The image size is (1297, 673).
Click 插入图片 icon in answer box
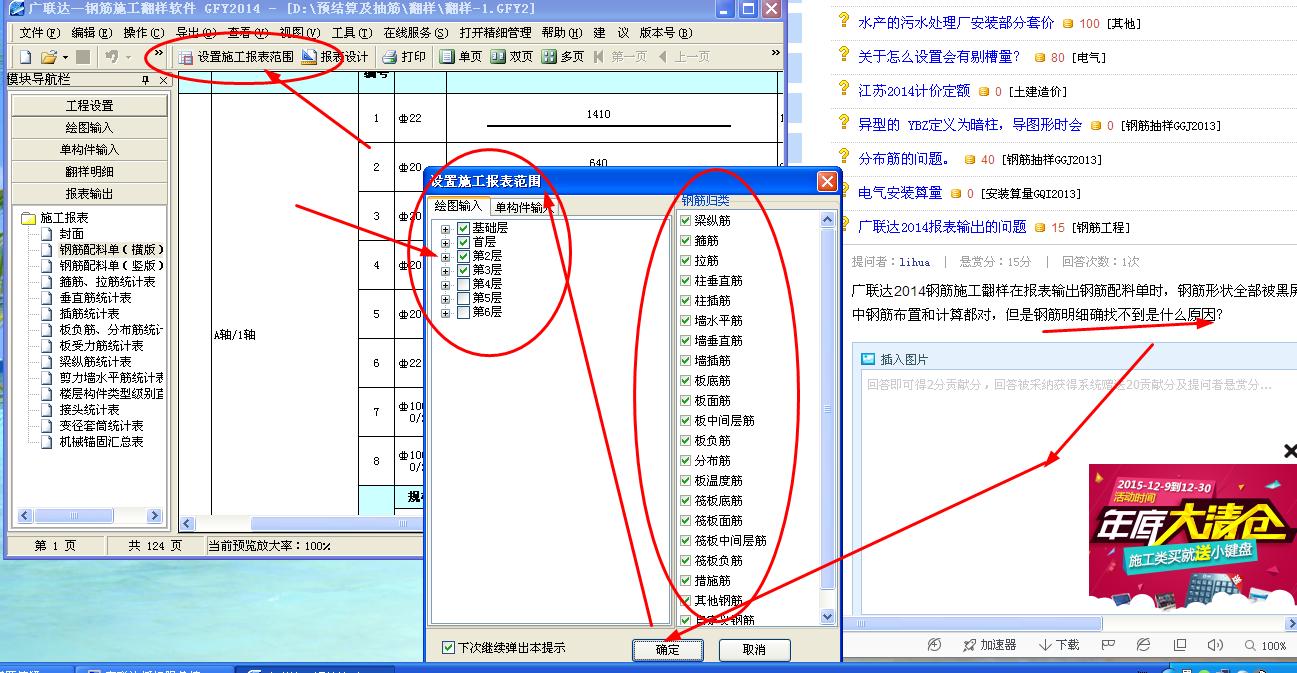click(x=868, y=359)
